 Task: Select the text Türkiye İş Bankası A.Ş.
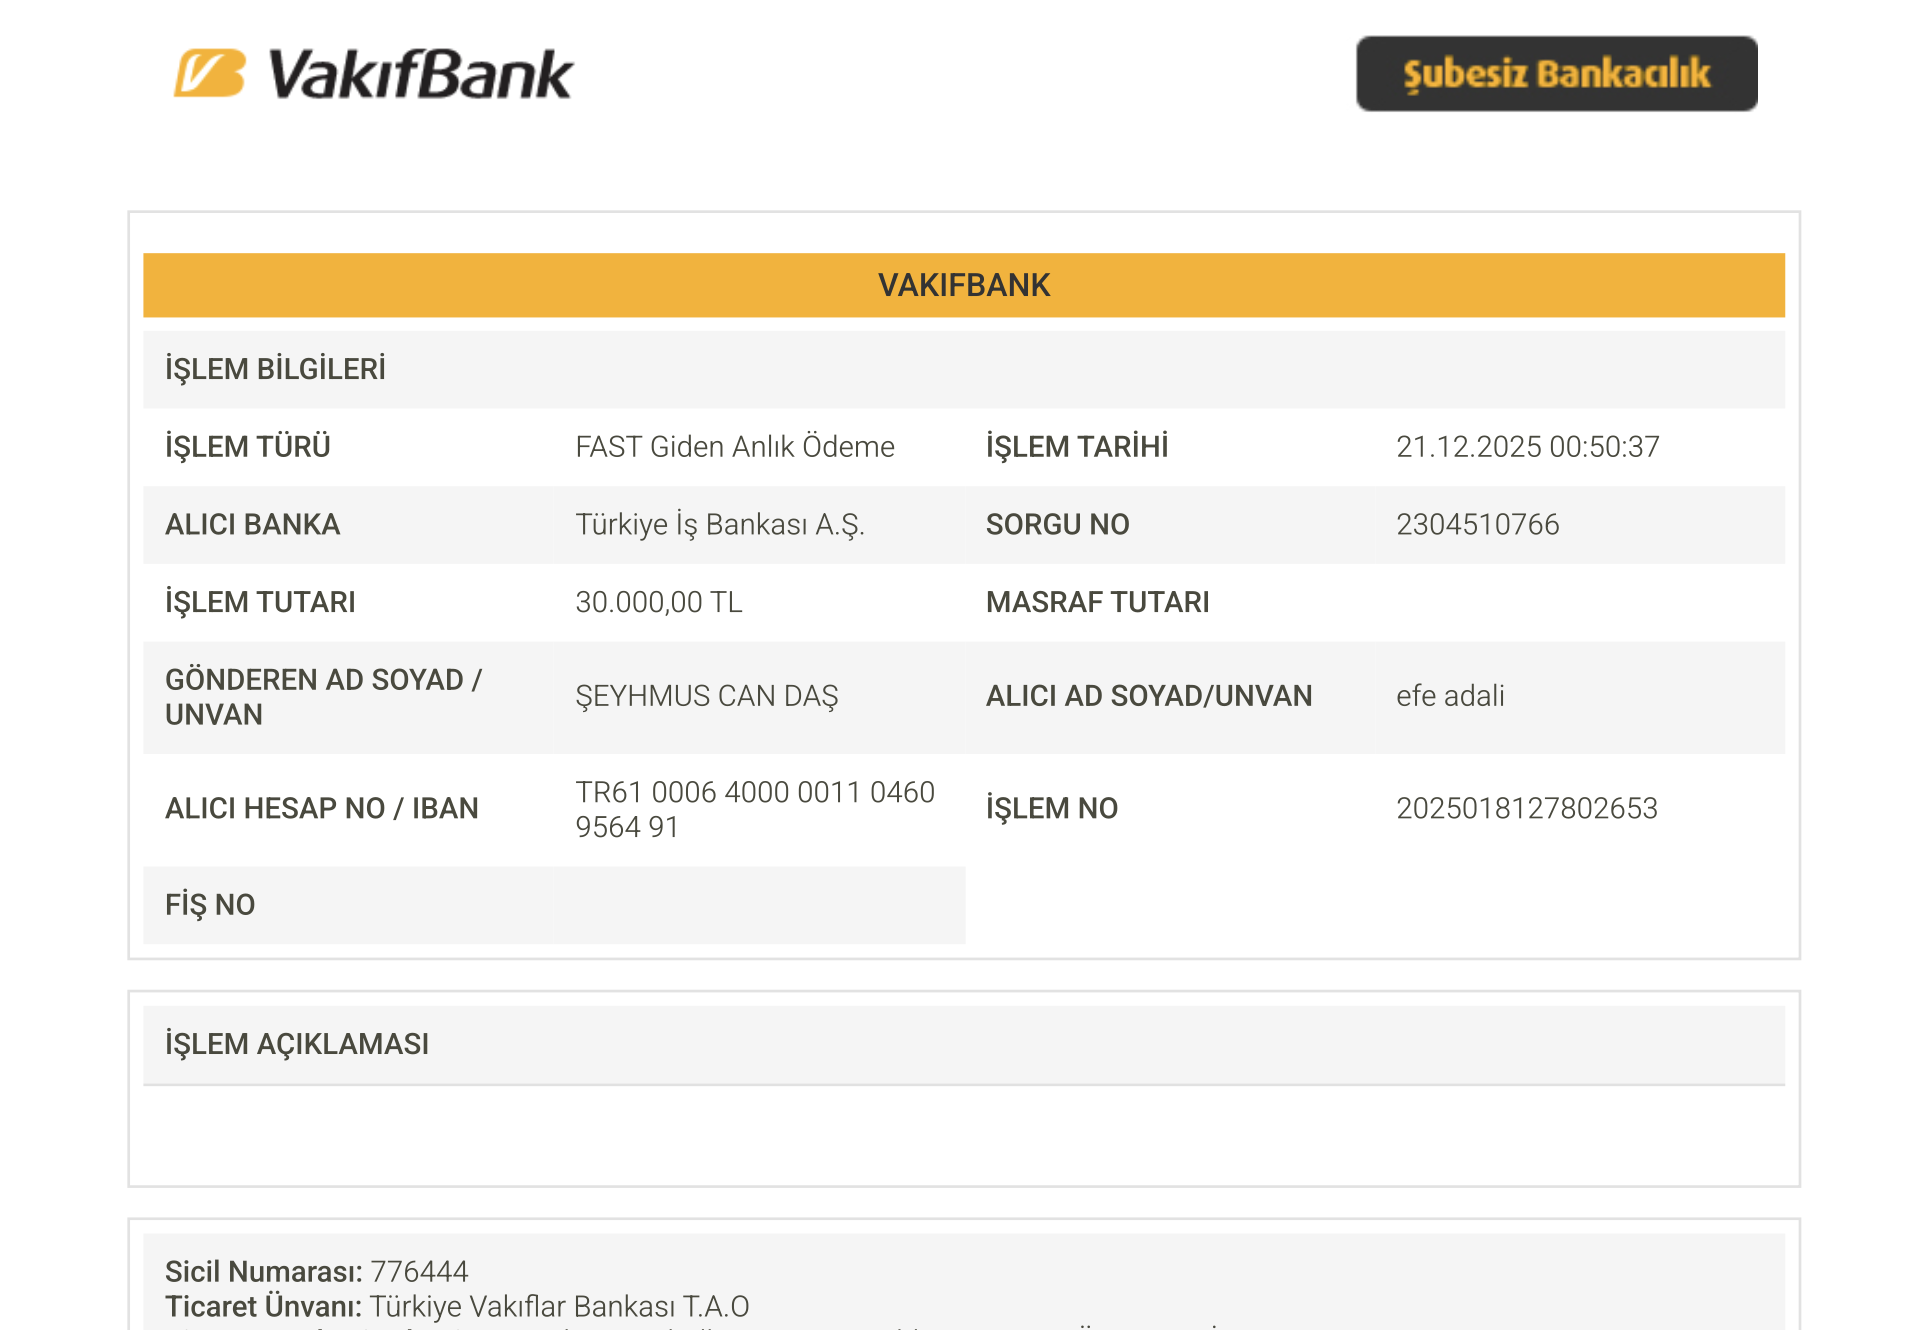click(x=720, y=525)
